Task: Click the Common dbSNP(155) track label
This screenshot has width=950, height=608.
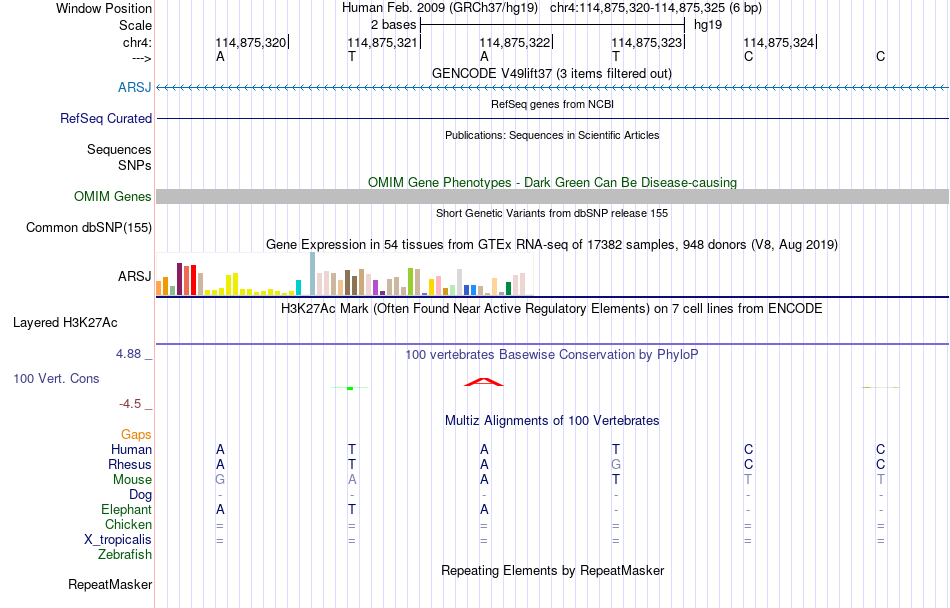Action: (88, 227)
